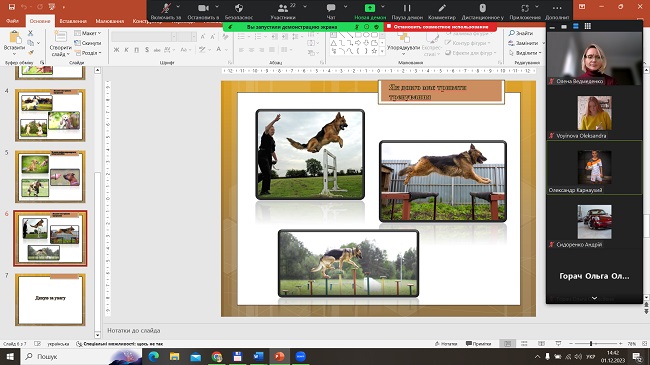Expand the video options arrow in Zoom

pyautogui.click(x=217, y=7)
